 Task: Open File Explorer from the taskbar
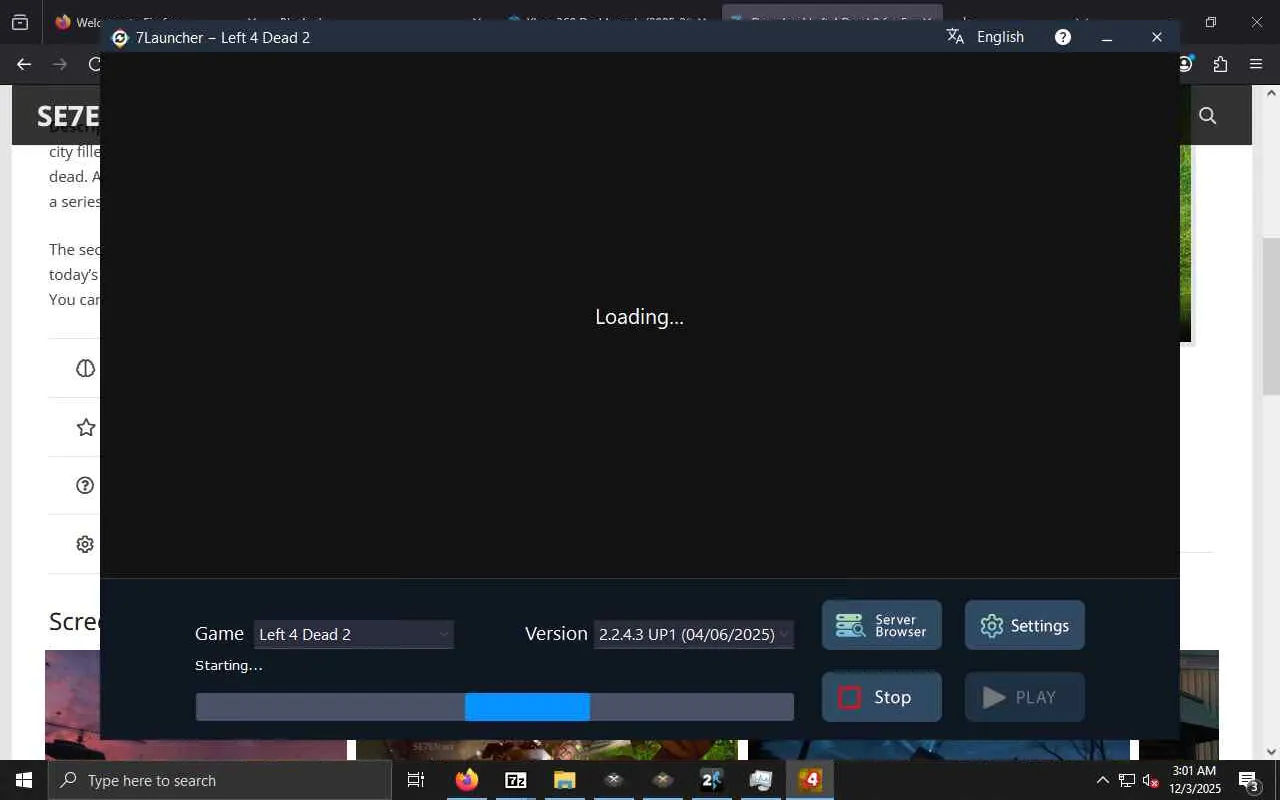click(564, 780)
